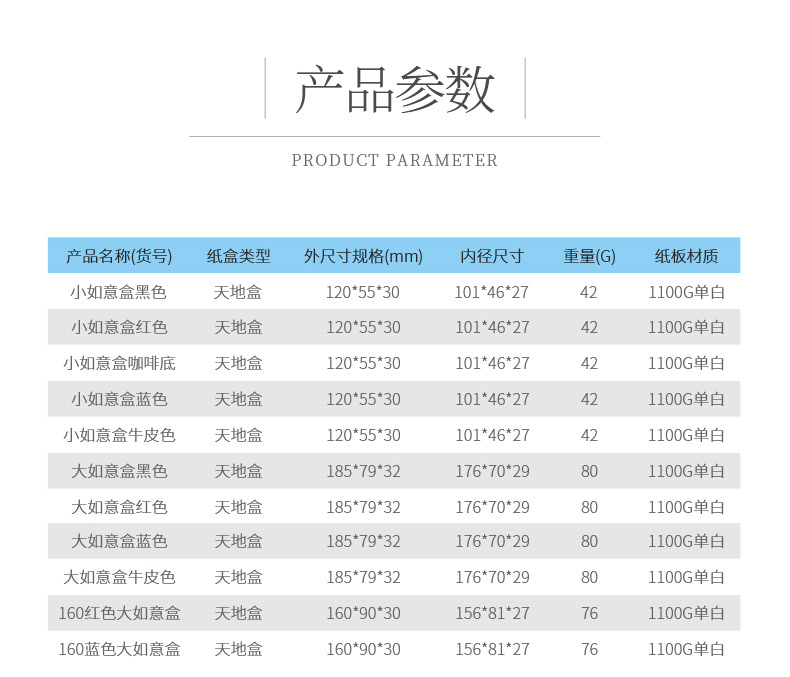Viewport: 790px width, 677px height.
Task: Click the 外尺寸规格(mm) column header
Action: point(363,256)
